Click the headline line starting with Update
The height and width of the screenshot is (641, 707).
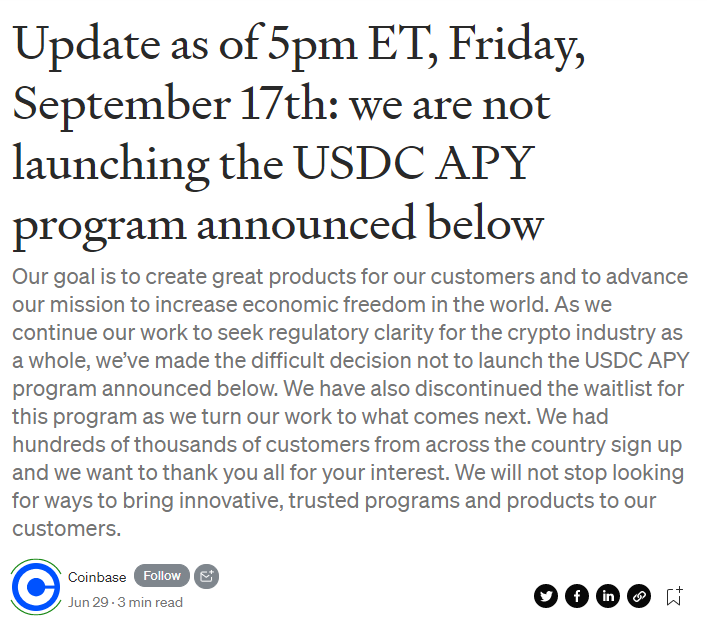pos(299,45)
